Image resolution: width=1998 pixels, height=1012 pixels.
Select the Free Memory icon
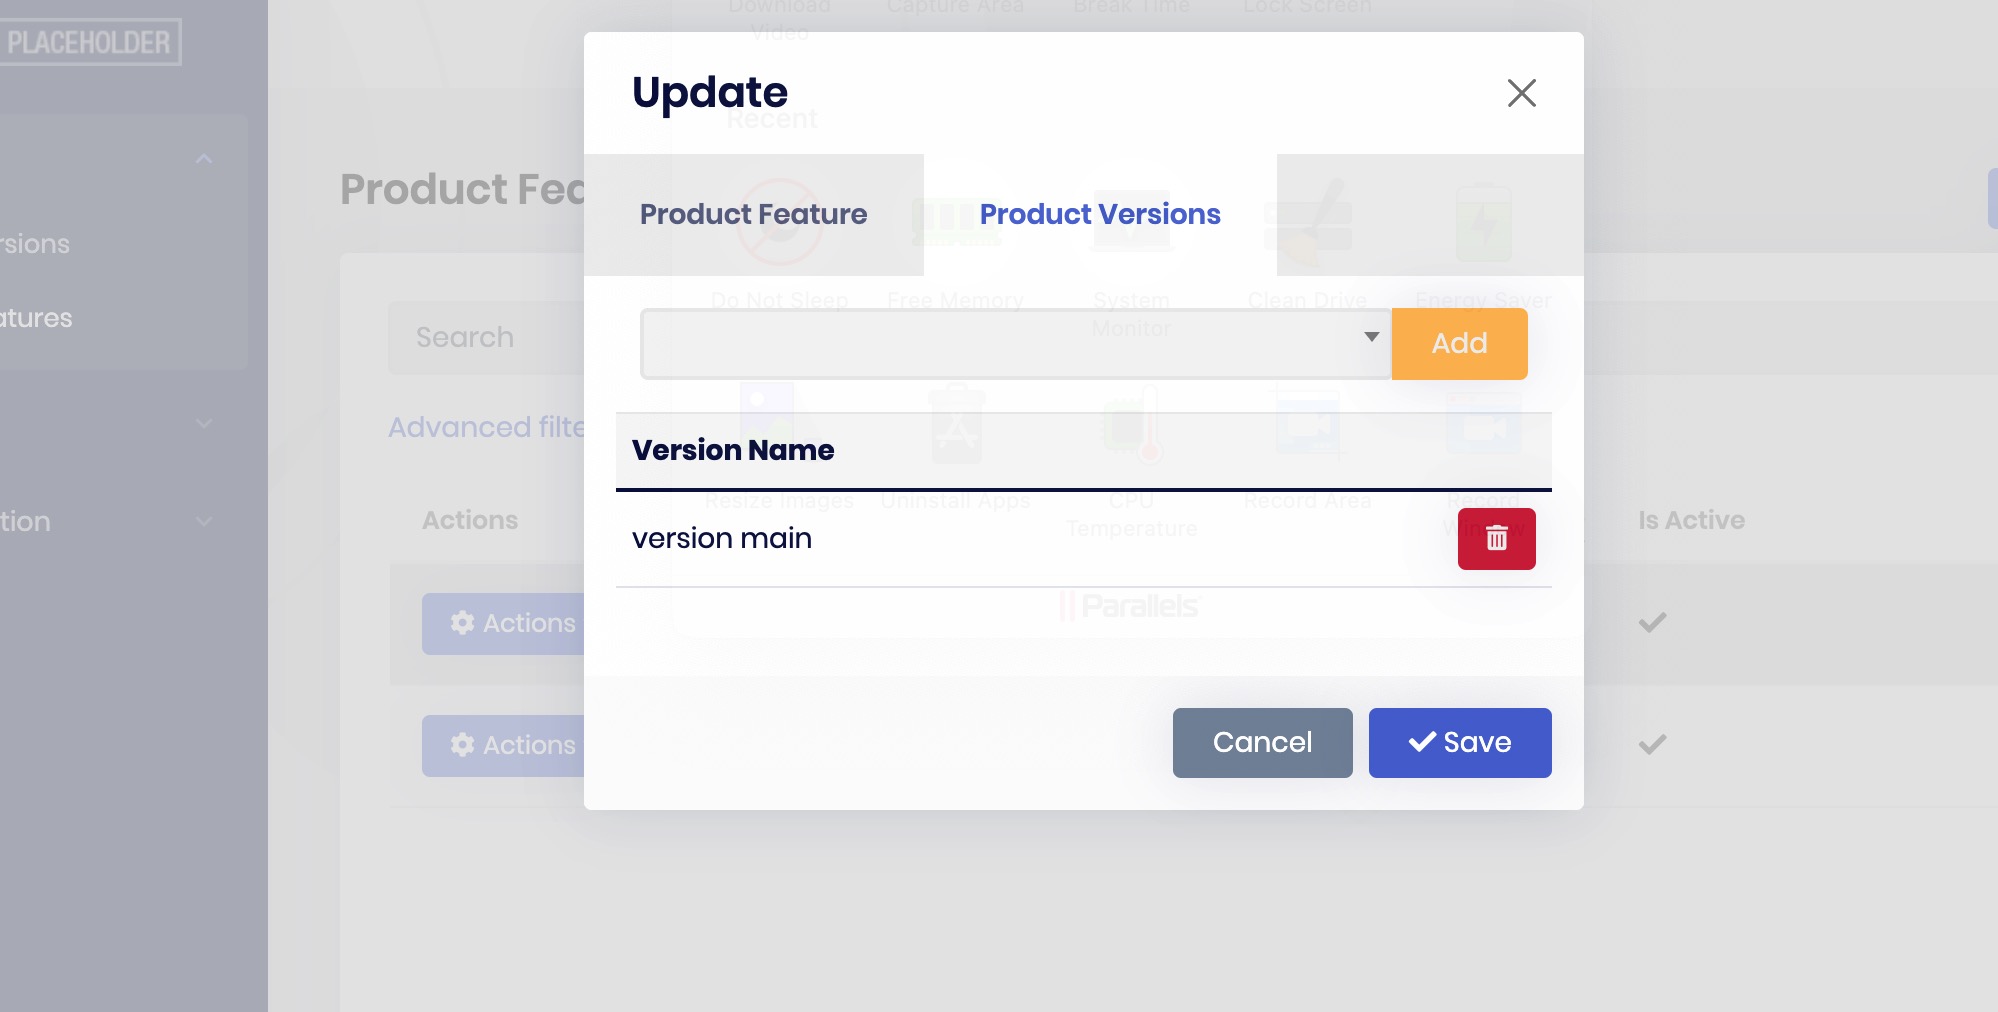pos(955,222)
